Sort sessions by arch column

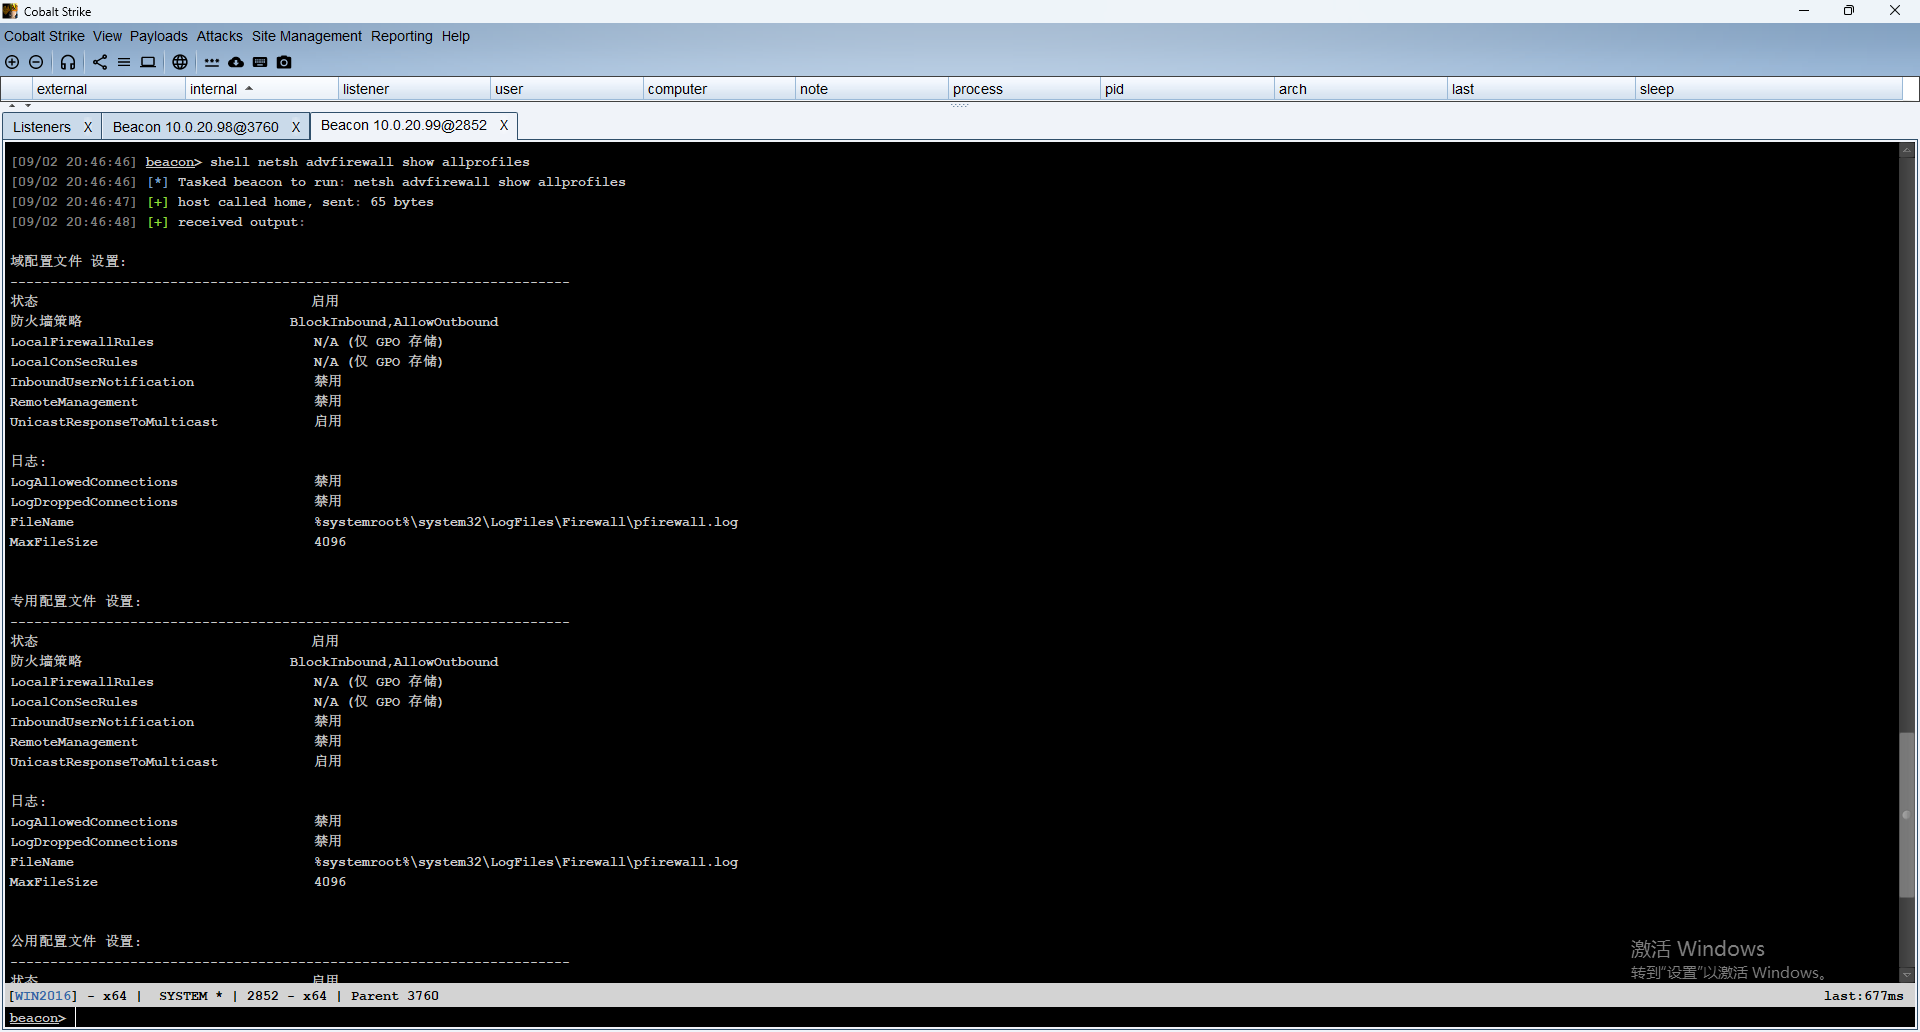pos(1361,89)
